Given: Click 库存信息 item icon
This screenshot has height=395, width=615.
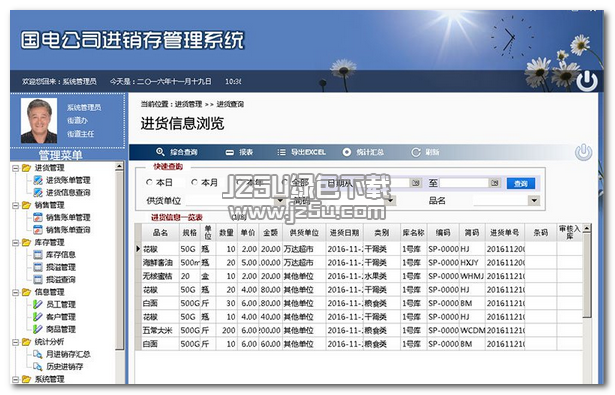Looking at the screenshot, I should pyautogui.click(x=38, y=255).
